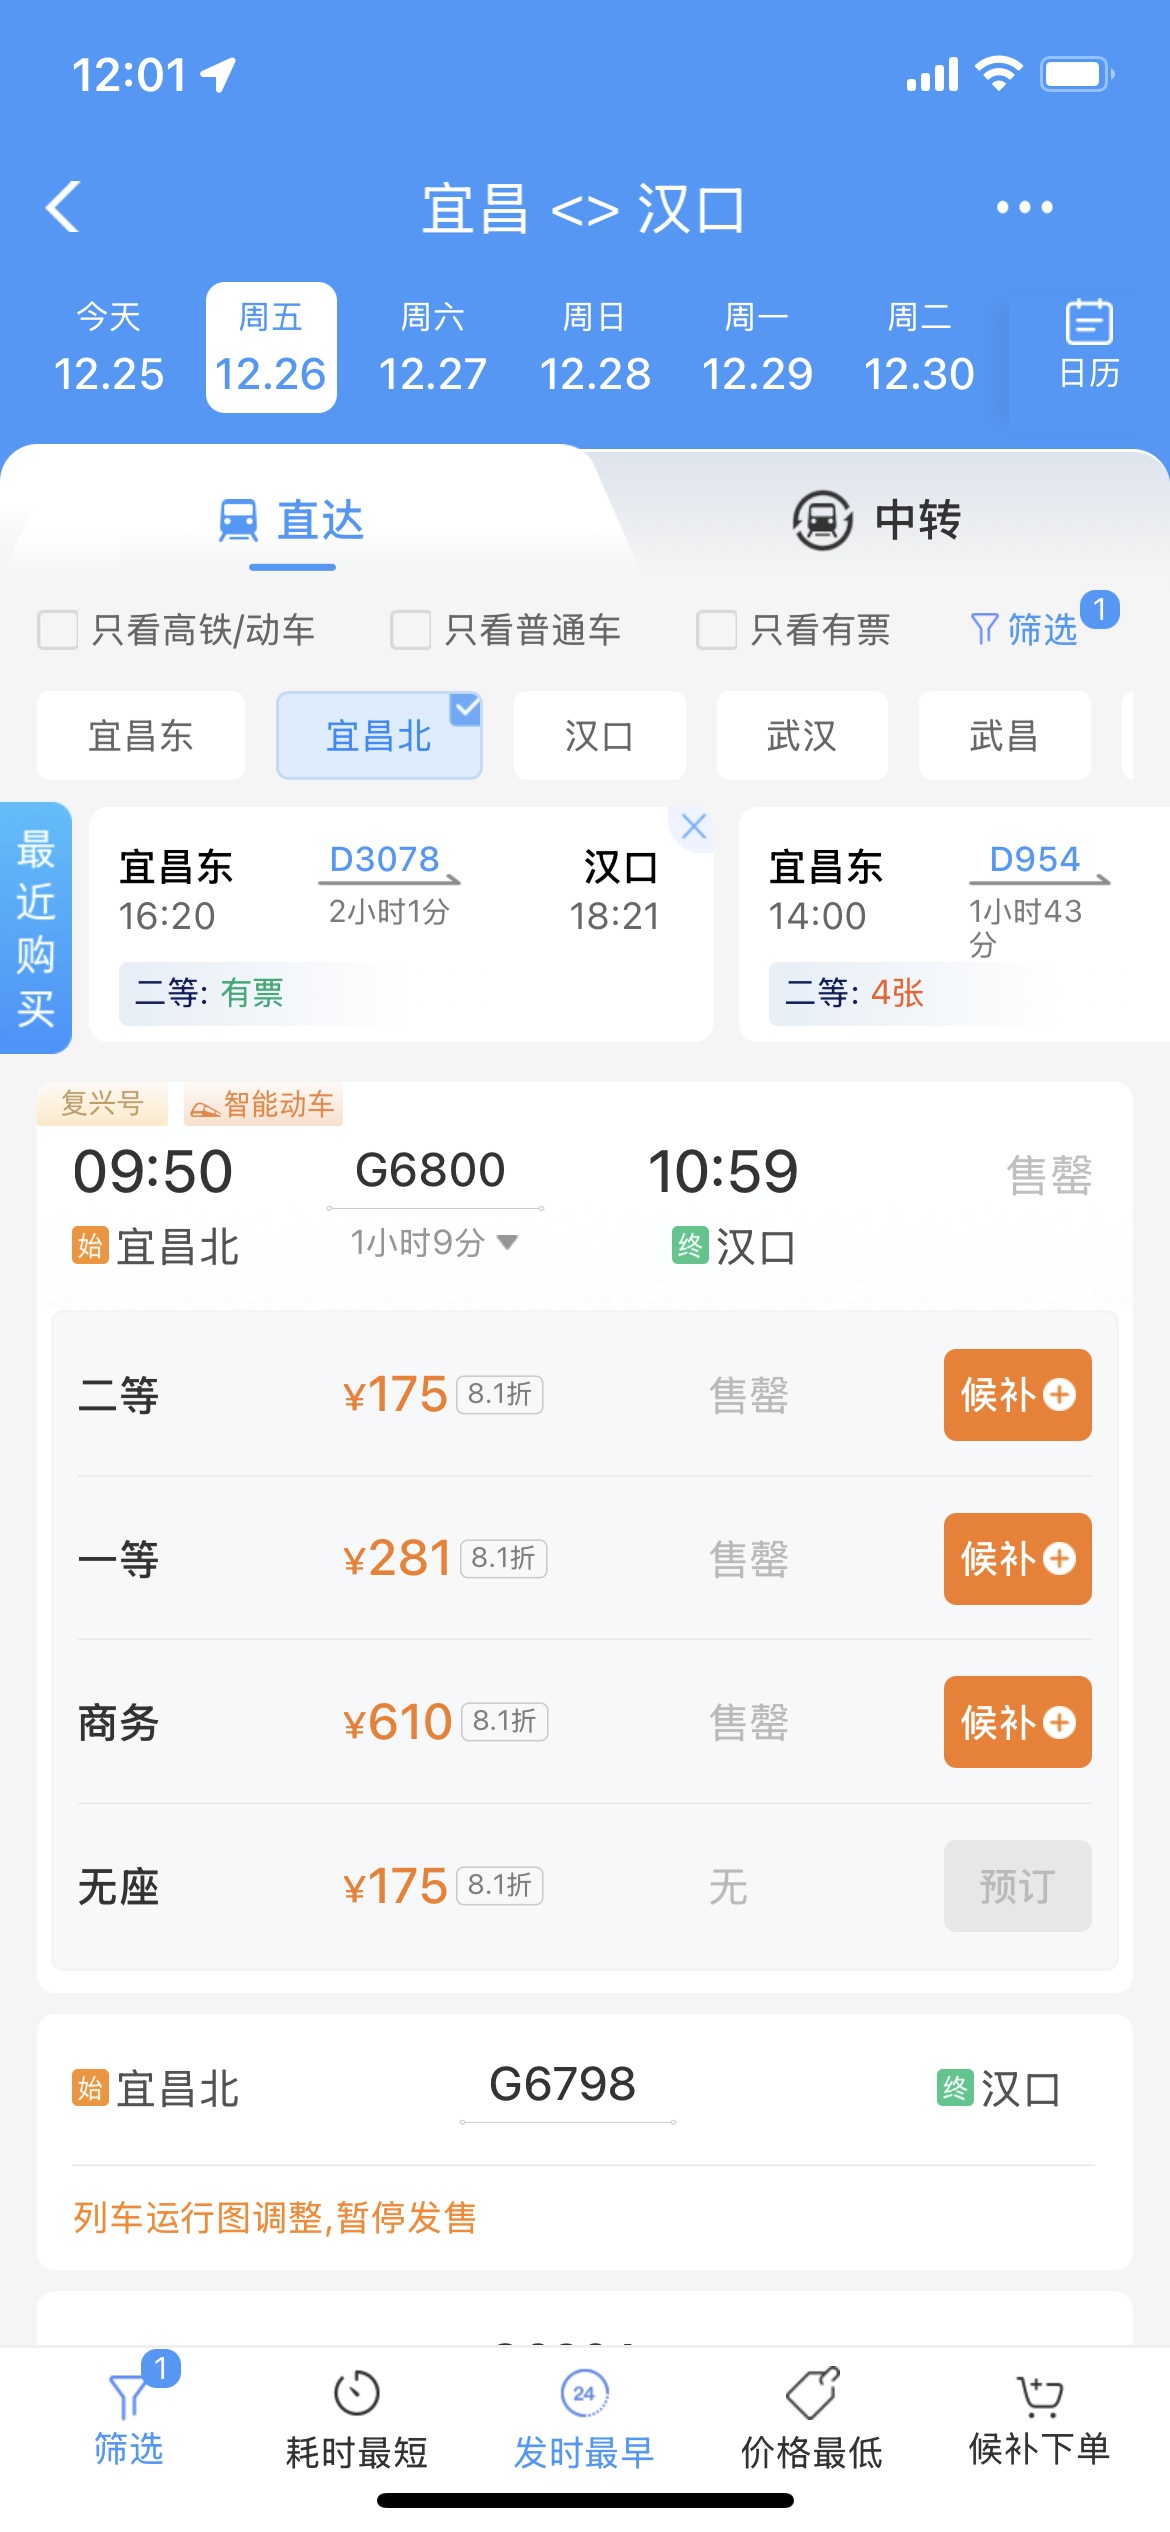Tap 候补 waitlist button for 商务 seat
The height and width of the screenshot is (2532, 1170).
1017,1721
